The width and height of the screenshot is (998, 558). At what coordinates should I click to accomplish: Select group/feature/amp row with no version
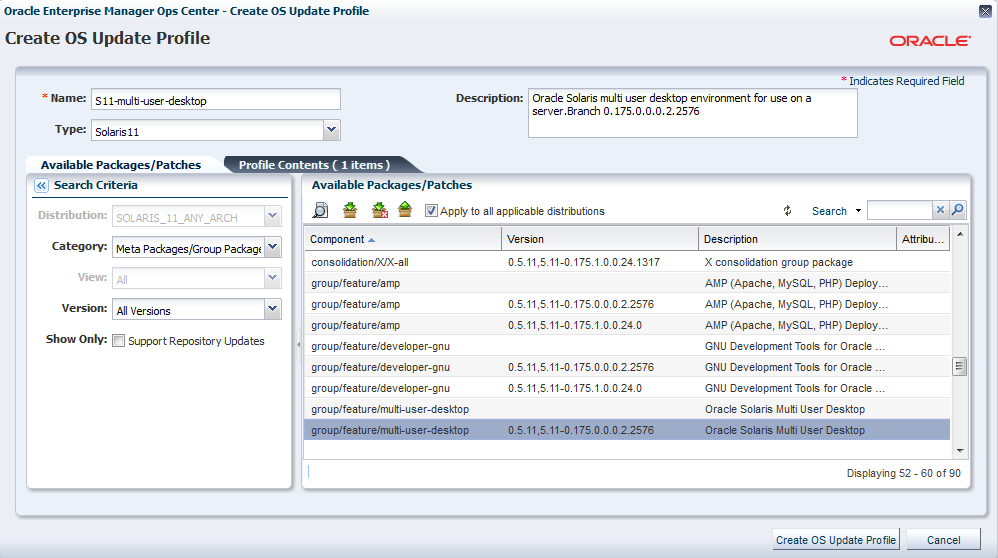click(x=627, y=283)
